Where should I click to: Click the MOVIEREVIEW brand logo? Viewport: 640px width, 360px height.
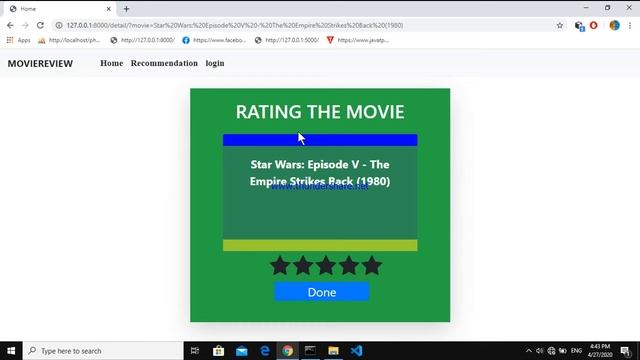pos(40,64)
